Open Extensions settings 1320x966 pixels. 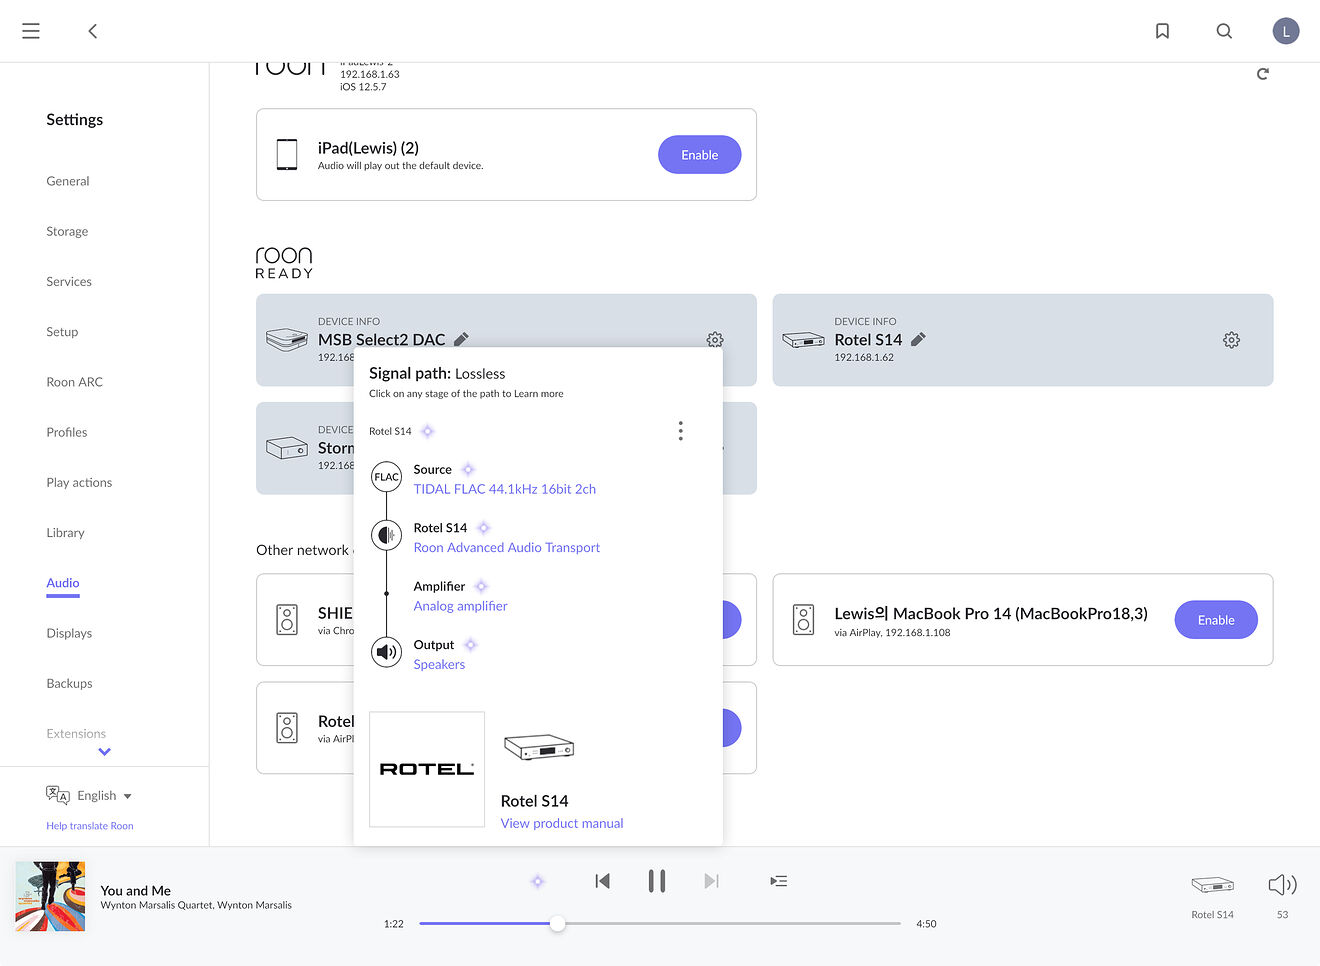tap(76, 734)
